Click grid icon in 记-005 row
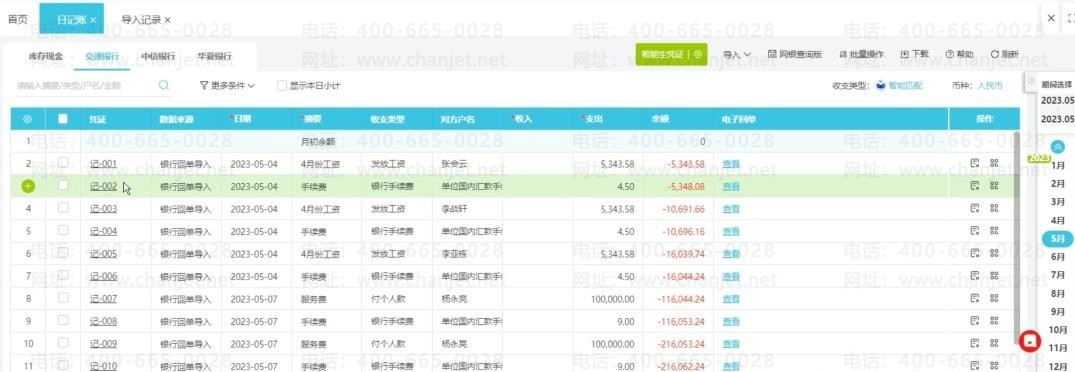 (x=994, y=253)
